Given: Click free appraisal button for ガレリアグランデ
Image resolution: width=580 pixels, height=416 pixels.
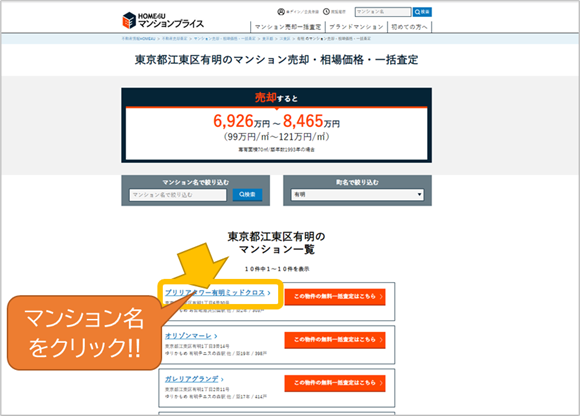Looking at the screenshot, I should click(335, 383).
